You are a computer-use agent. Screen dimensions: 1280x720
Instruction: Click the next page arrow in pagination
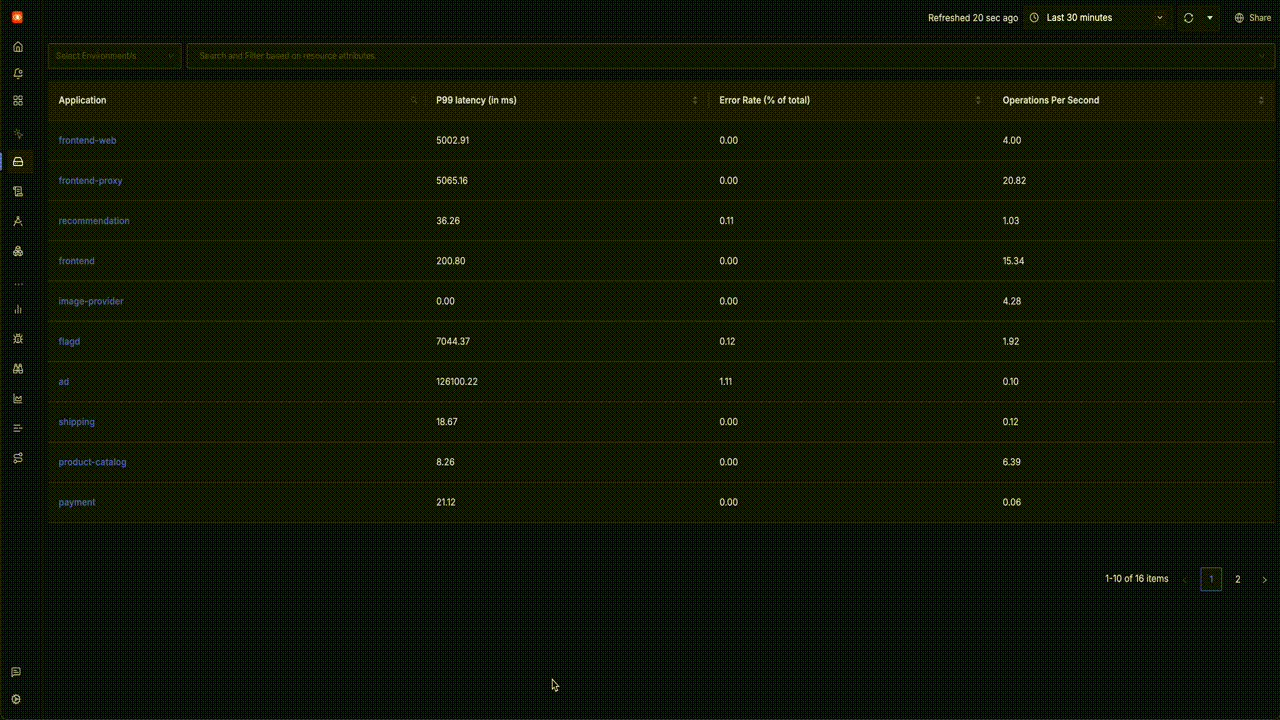[x=1264, y=579]
